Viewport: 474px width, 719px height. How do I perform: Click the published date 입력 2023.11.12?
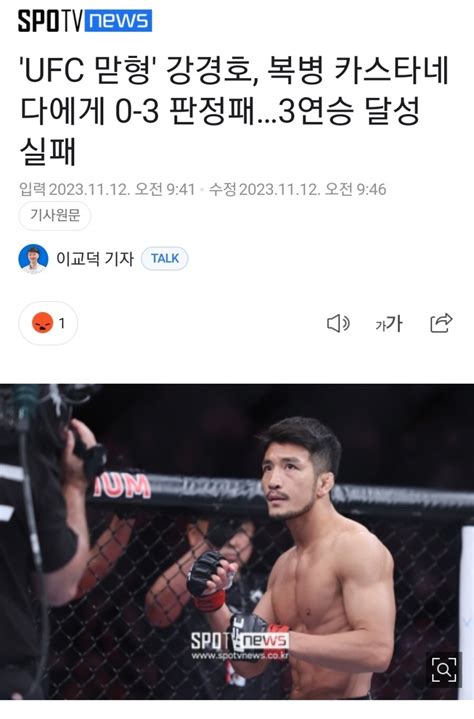click(x=107, y=189)
